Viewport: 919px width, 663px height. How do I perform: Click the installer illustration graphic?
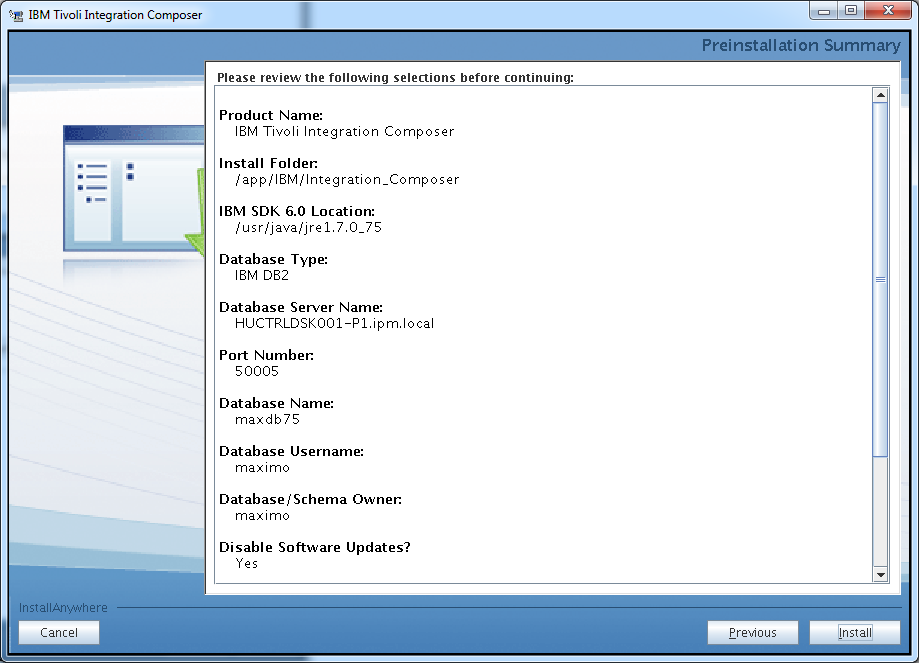[134, 191]
